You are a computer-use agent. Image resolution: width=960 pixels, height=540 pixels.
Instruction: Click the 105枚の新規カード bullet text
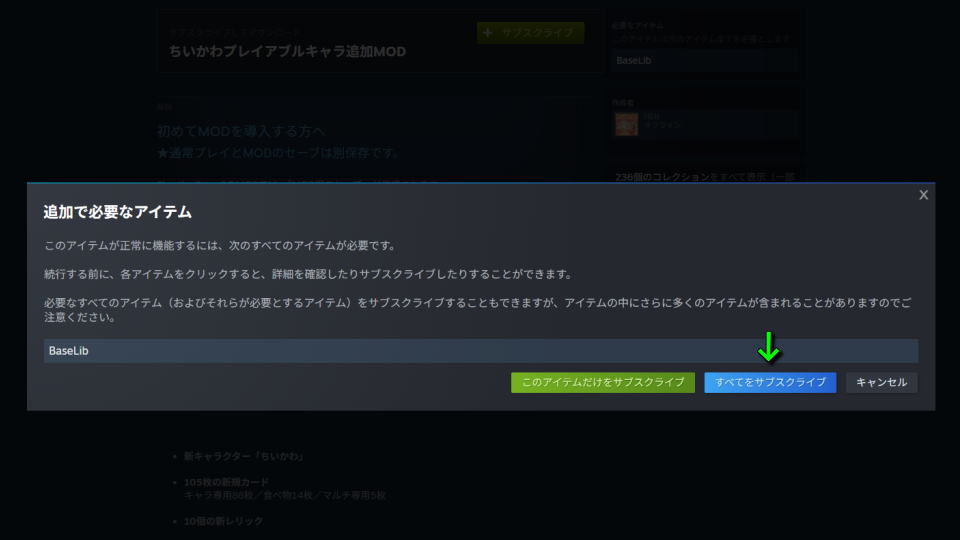(x=226, y=482)
